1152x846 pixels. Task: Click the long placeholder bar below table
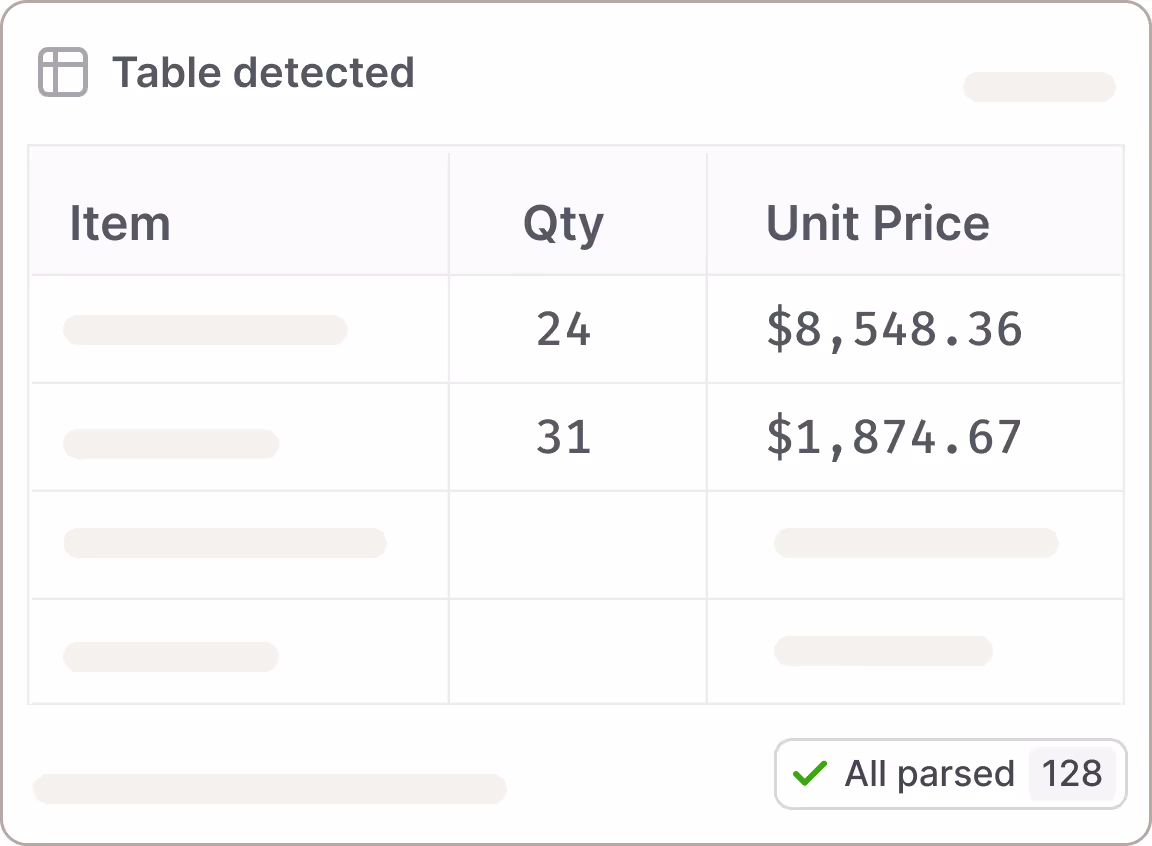270,789
